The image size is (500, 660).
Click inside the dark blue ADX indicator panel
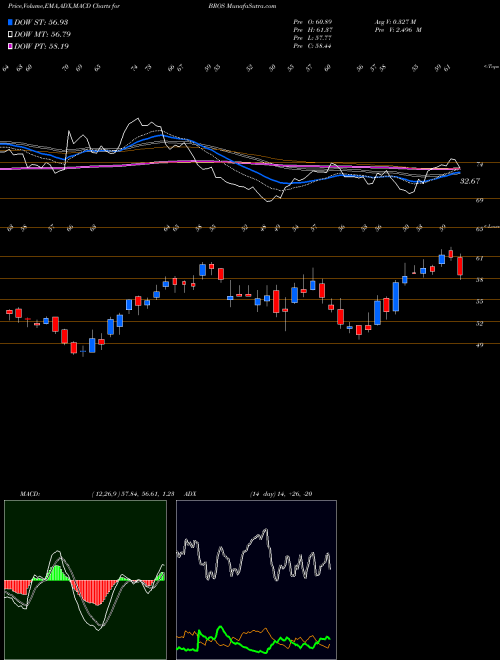point(256,580)
